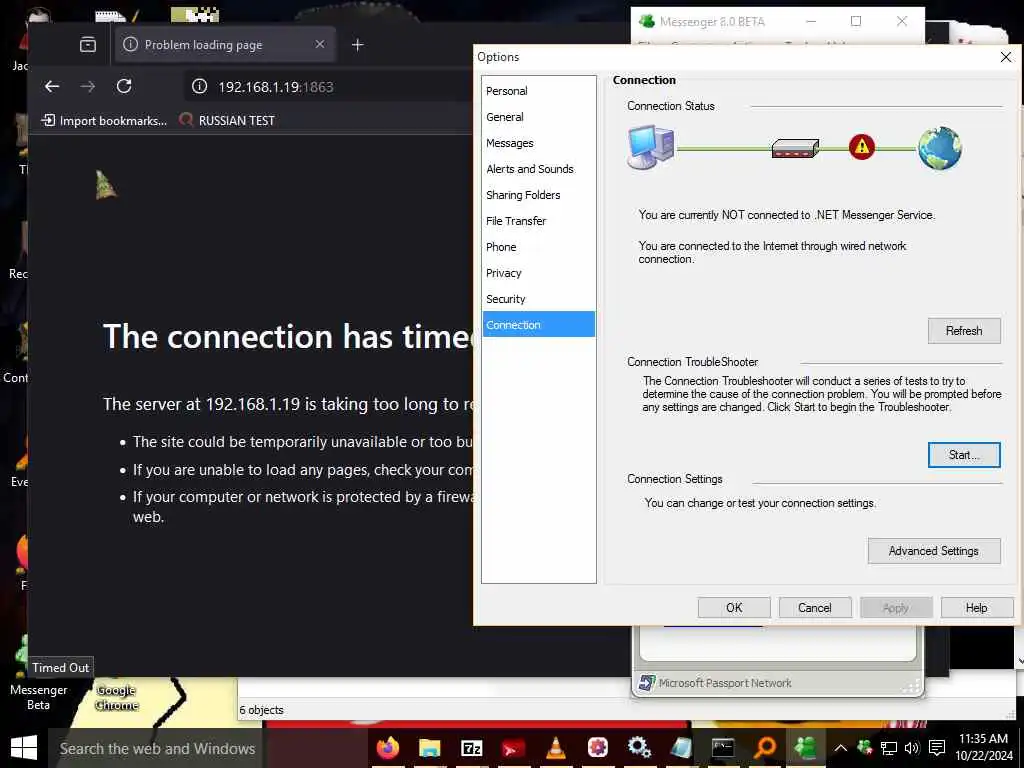
Task: Click the Search the web and Windows box
Action: point(157,748)
